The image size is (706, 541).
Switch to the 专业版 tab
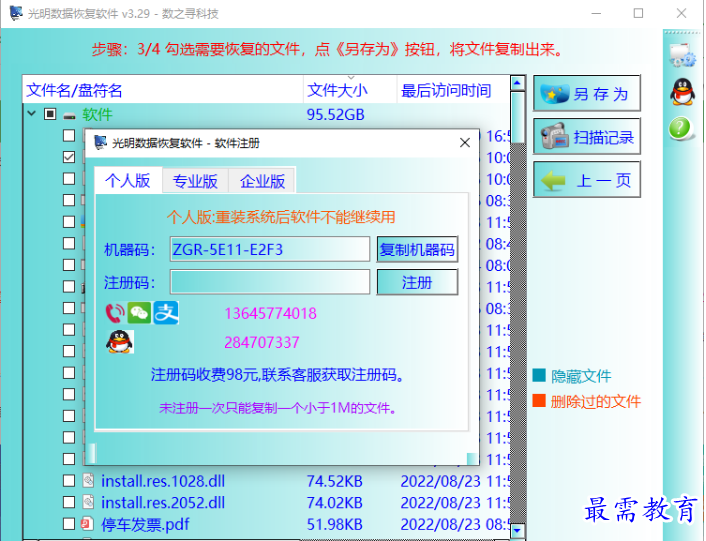click(x=195, y=181)
